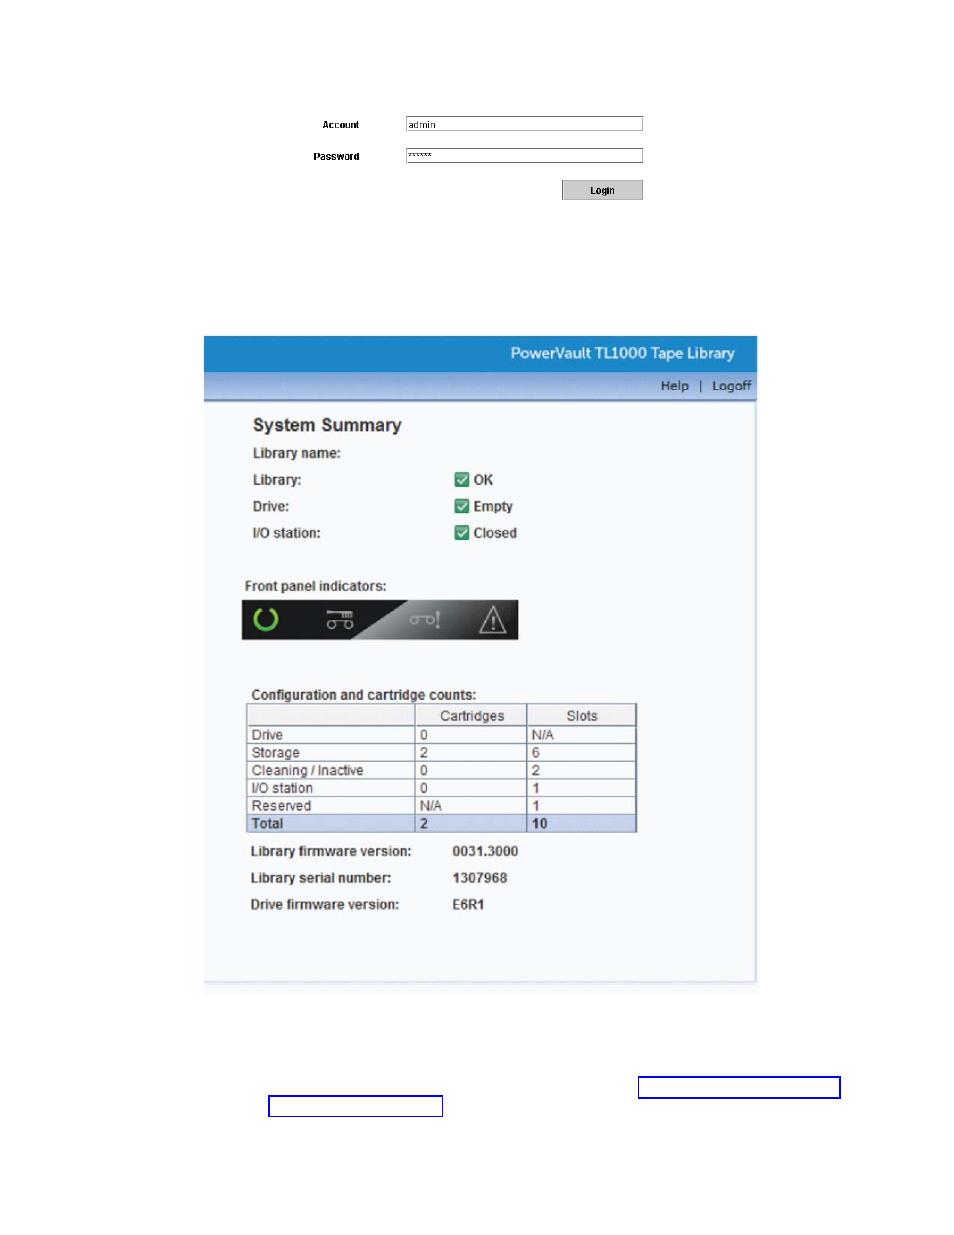Image resolution: width=954 pixels, height=1235 pixels.
Task: Click the OK library status text
Action: click(483, 480)
